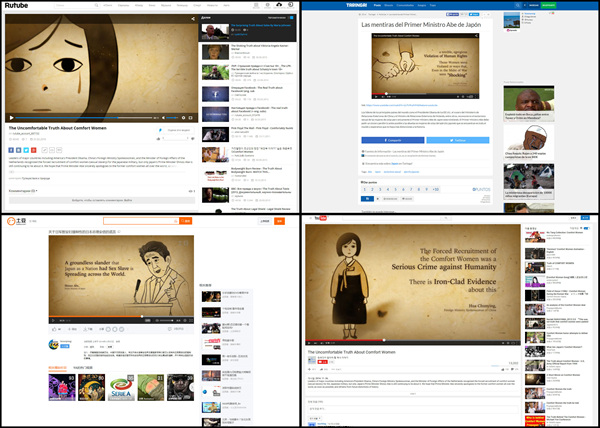600x428 pixels.
Task: Share the Rutube video on VK
Action: coord(19,150)
